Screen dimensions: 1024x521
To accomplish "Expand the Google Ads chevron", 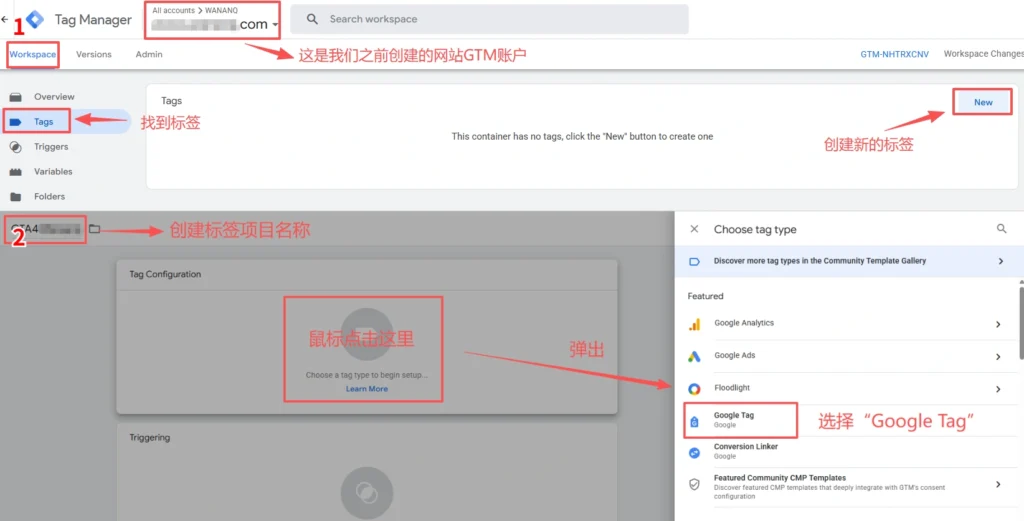I will (x=998, y=356).
